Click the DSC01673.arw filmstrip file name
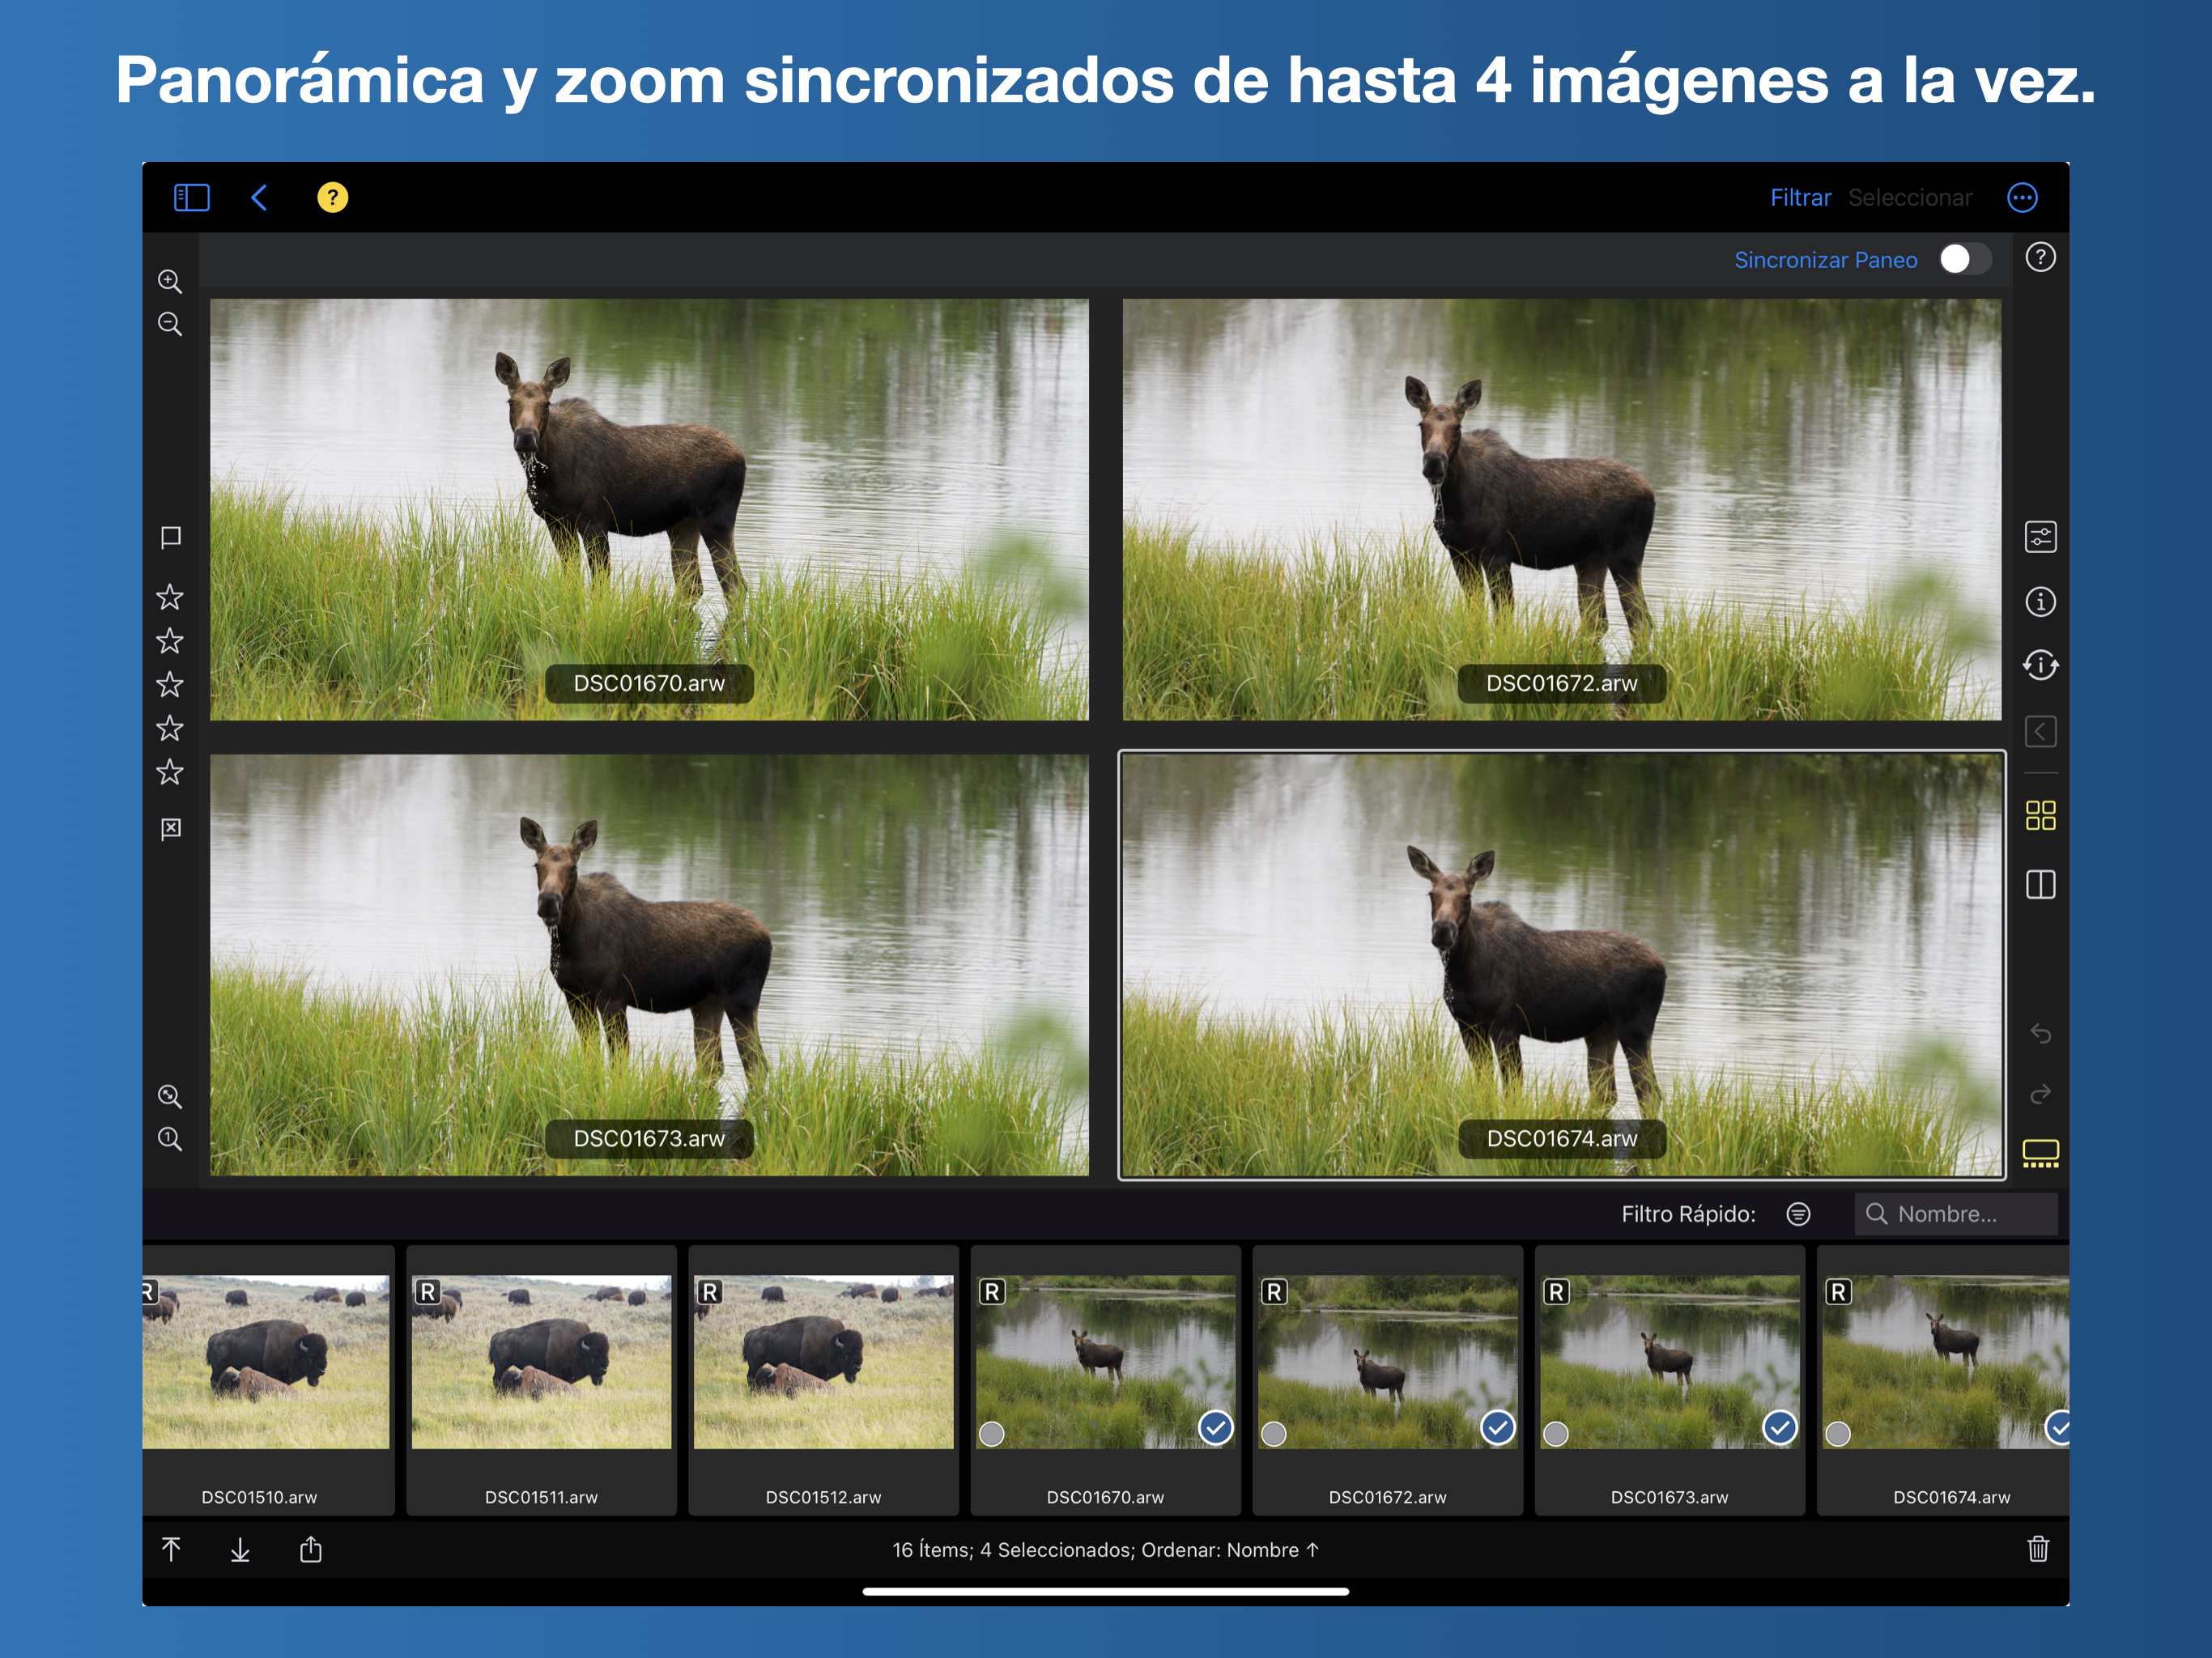 point(1669,1497)
